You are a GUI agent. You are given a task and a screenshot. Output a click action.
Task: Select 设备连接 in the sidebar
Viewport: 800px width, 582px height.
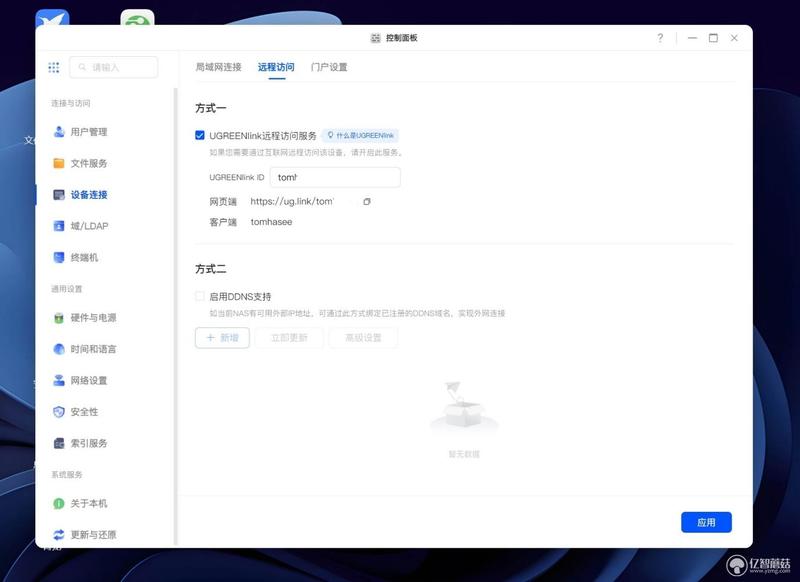coord(80,195)
